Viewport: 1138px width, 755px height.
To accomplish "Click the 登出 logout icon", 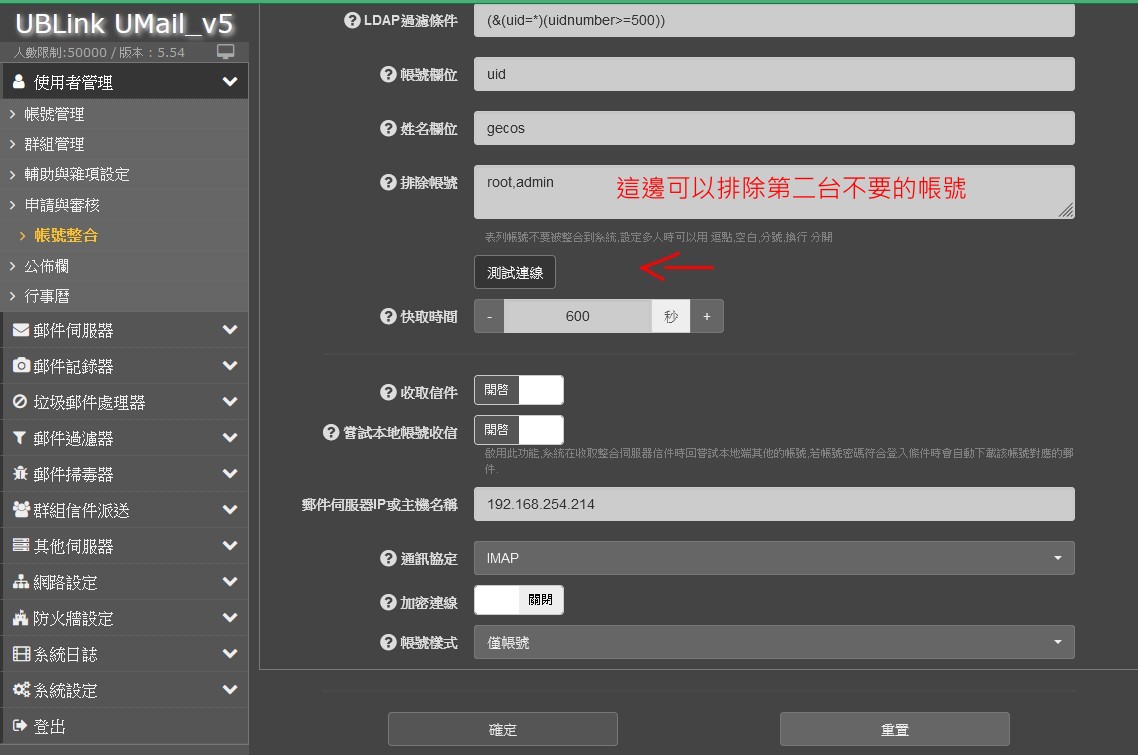I will tap(19, 726).
